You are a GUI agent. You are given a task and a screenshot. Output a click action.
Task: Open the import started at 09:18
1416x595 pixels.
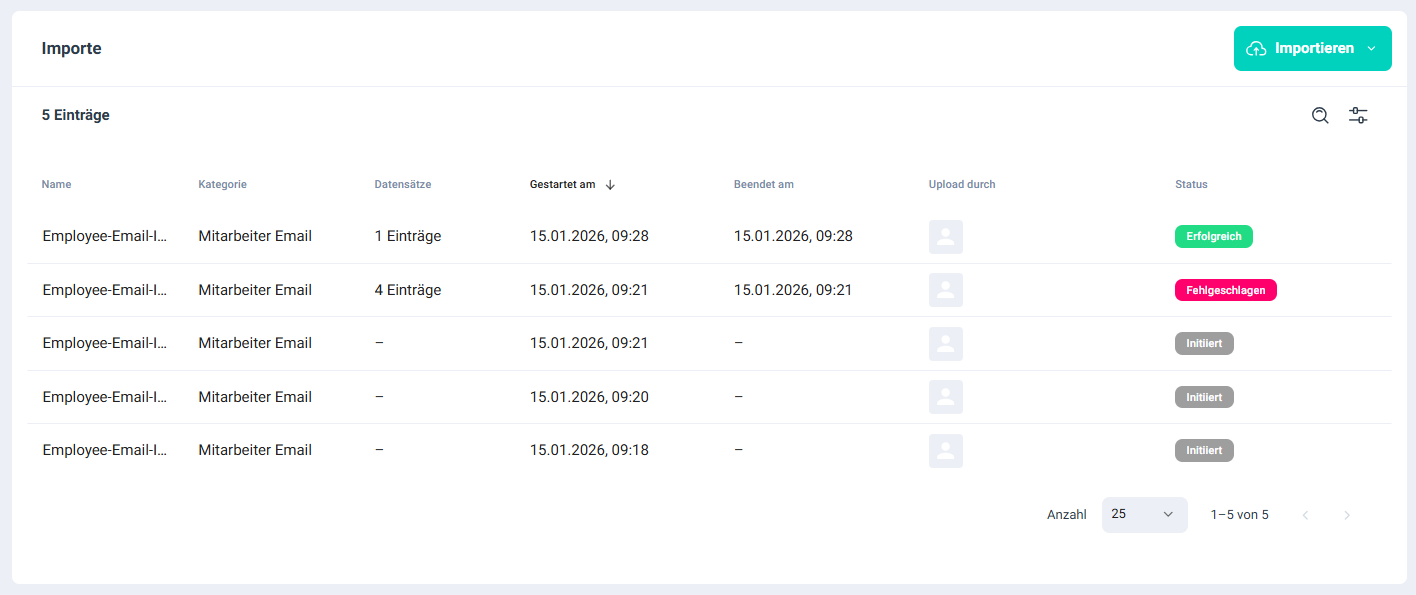tap(104, 450)
